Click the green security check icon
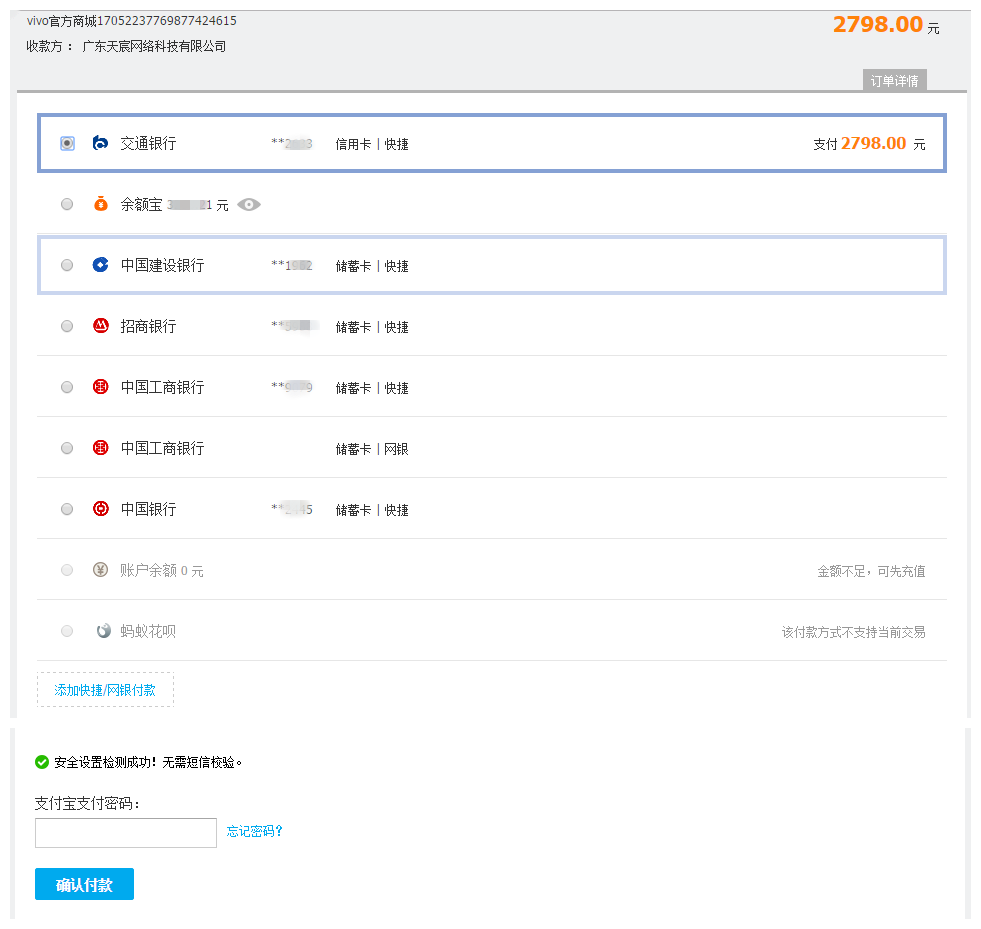981x929 pixels. tap(42, 762)
